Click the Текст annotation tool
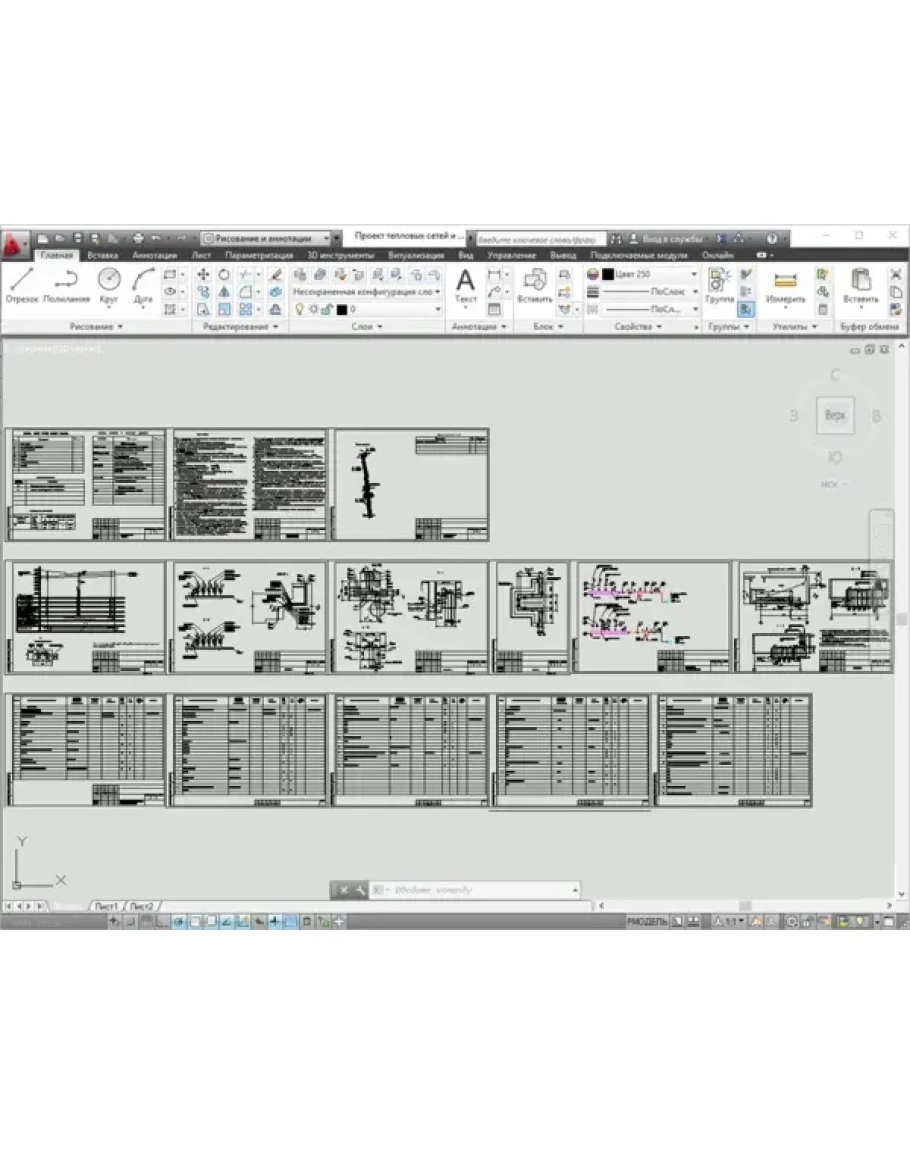The image size is (910, 1155). pos(465,285)
